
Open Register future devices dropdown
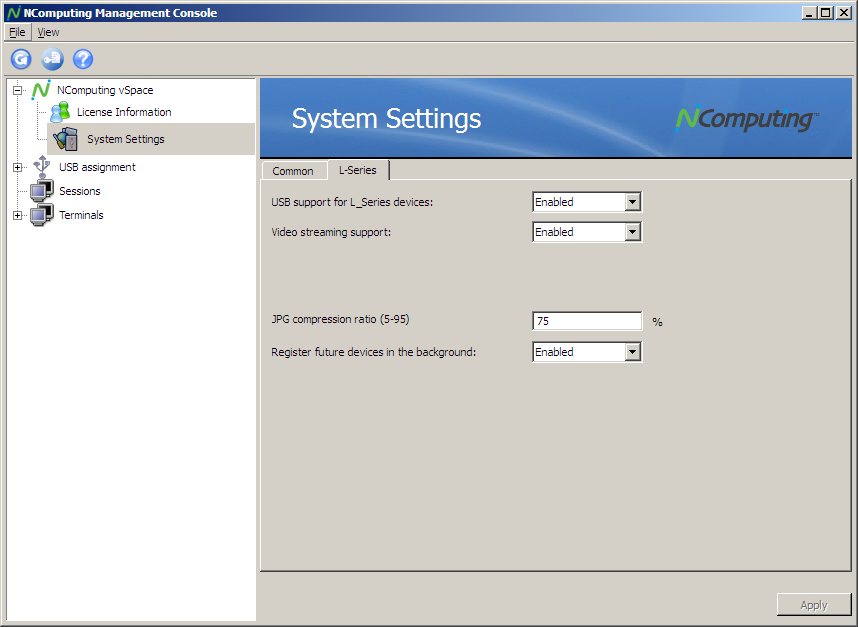633,352
